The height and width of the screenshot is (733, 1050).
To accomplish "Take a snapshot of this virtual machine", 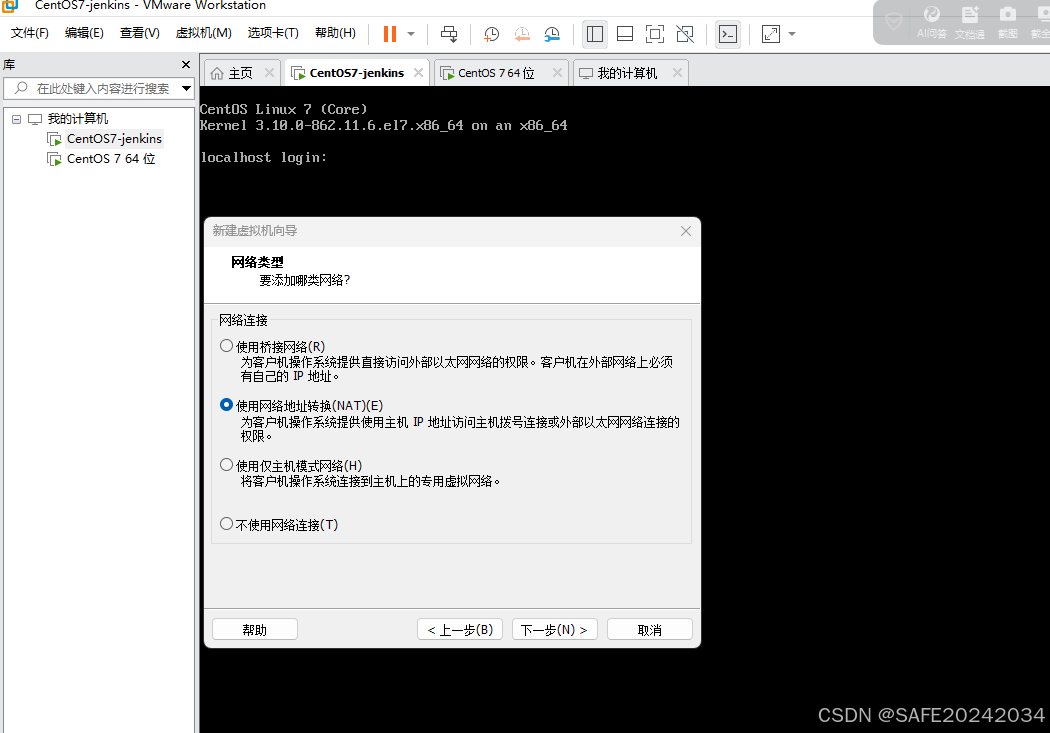I will (x=491, y=34).
